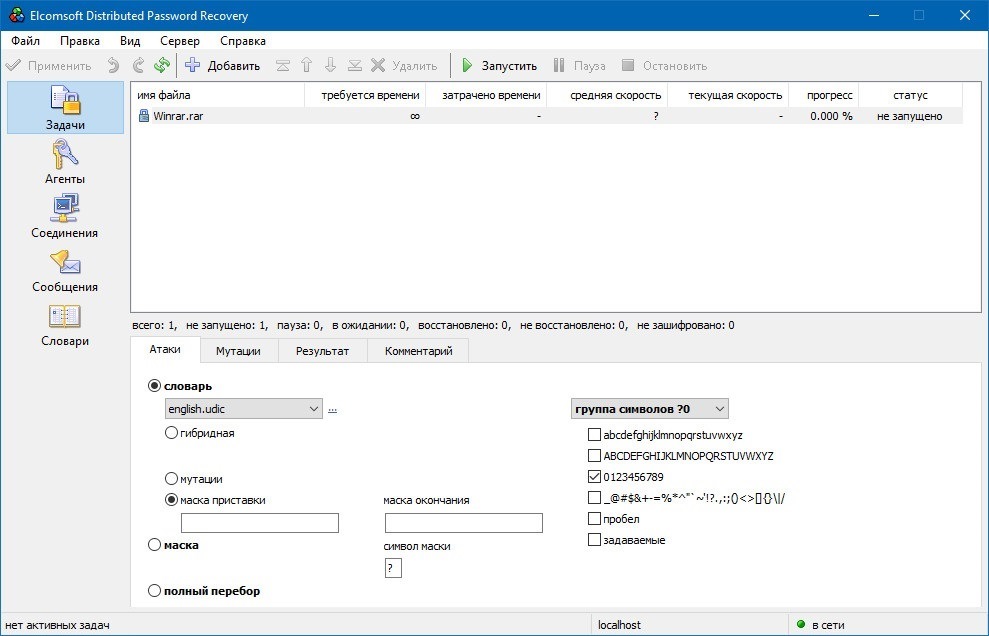Viewport: 989px width, 636px height.
Task: Click the маска окончания input field
Action: (463, 523)
